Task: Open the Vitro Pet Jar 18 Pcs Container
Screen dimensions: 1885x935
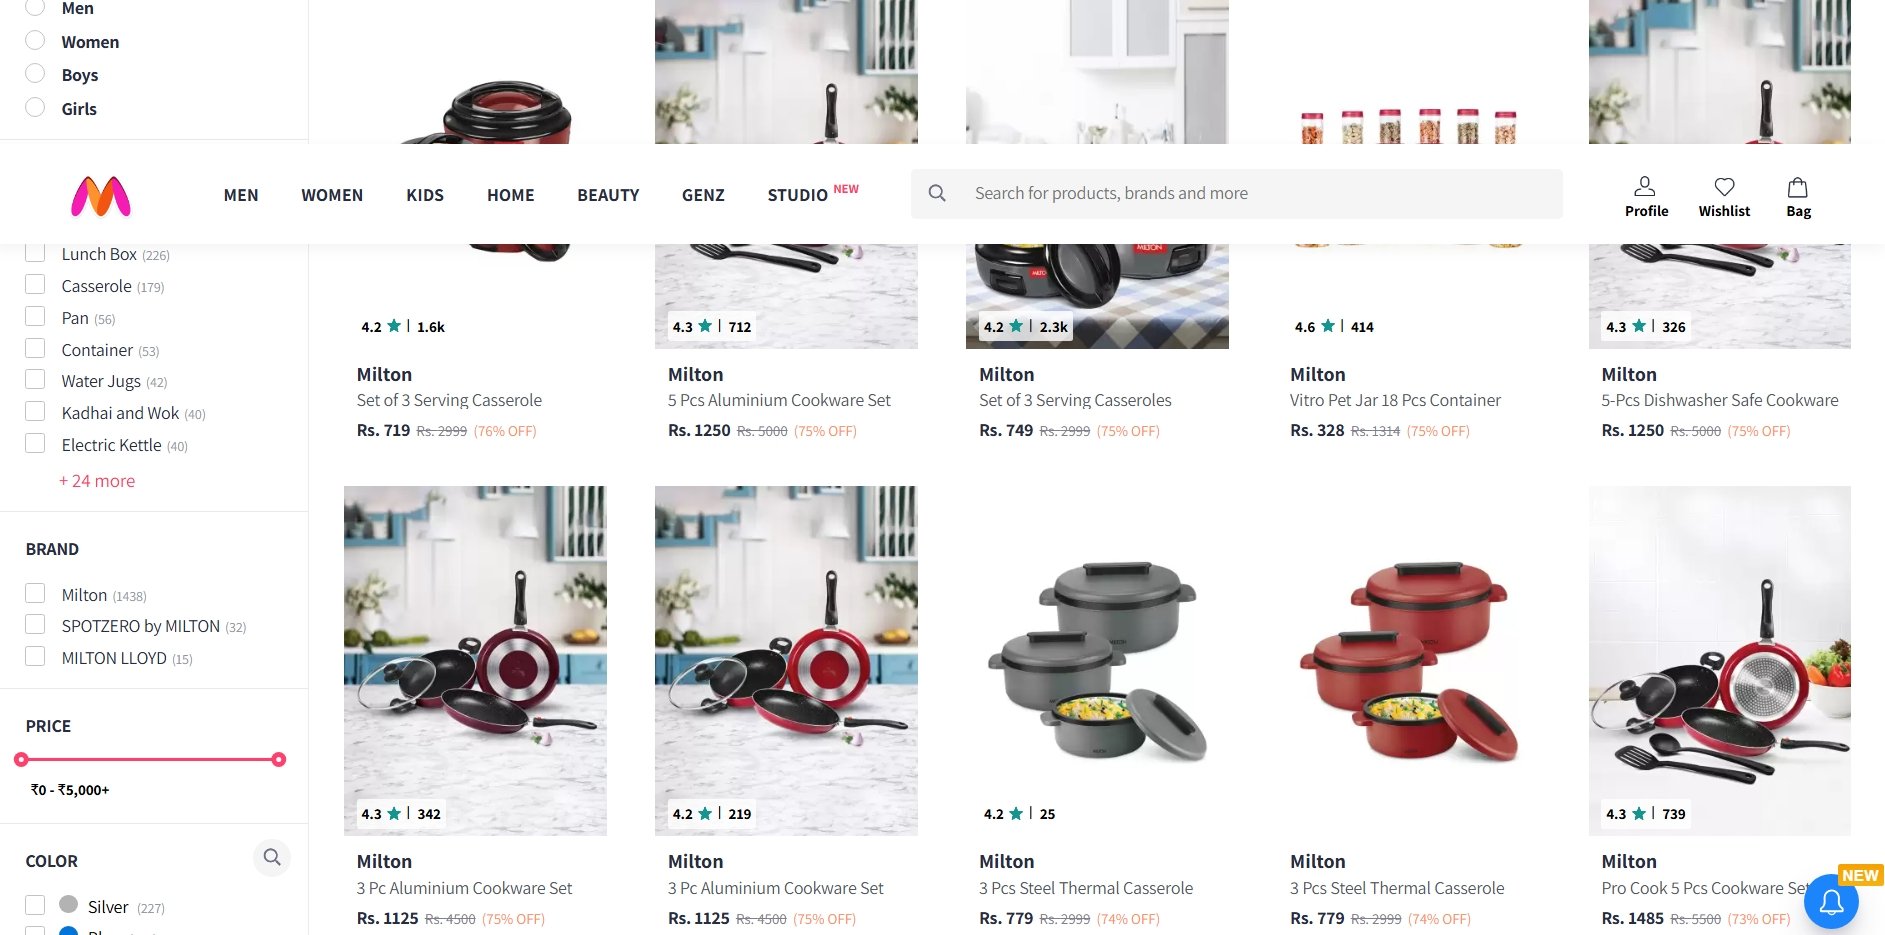Action: [x=1395, y=400]
